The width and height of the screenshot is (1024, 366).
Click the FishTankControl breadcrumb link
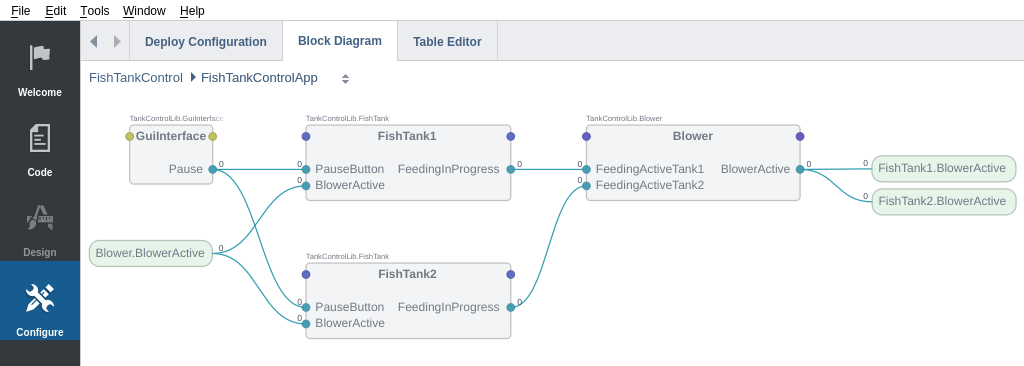pos(136,78)
